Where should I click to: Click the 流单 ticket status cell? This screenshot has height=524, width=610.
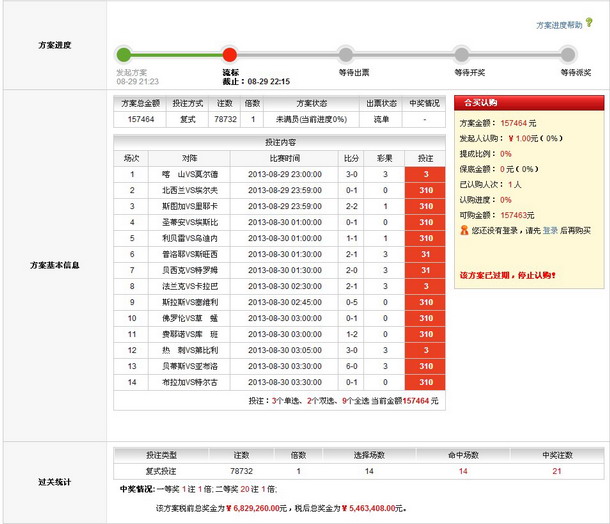(381, 119)
